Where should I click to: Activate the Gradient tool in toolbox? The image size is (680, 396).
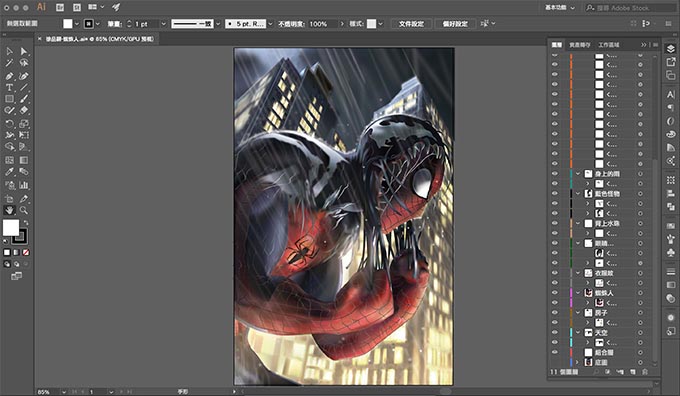click(x=24, y=160)
